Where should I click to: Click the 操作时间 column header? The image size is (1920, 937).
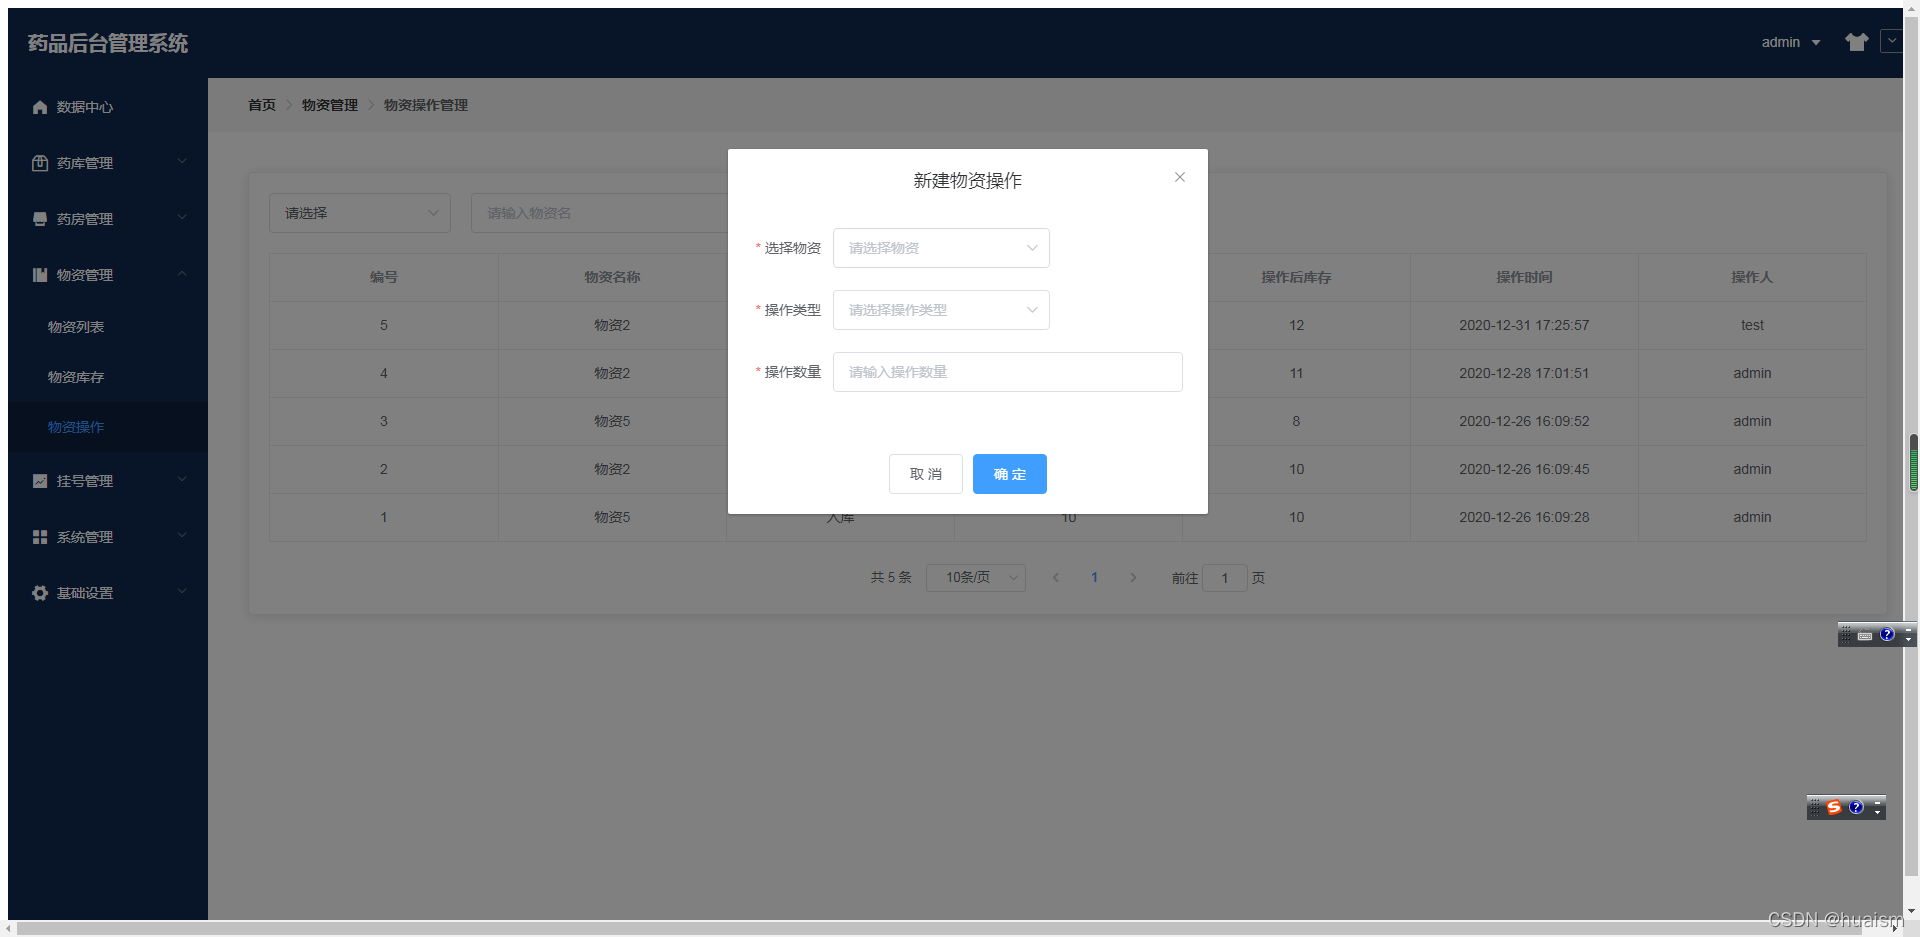1524,277
